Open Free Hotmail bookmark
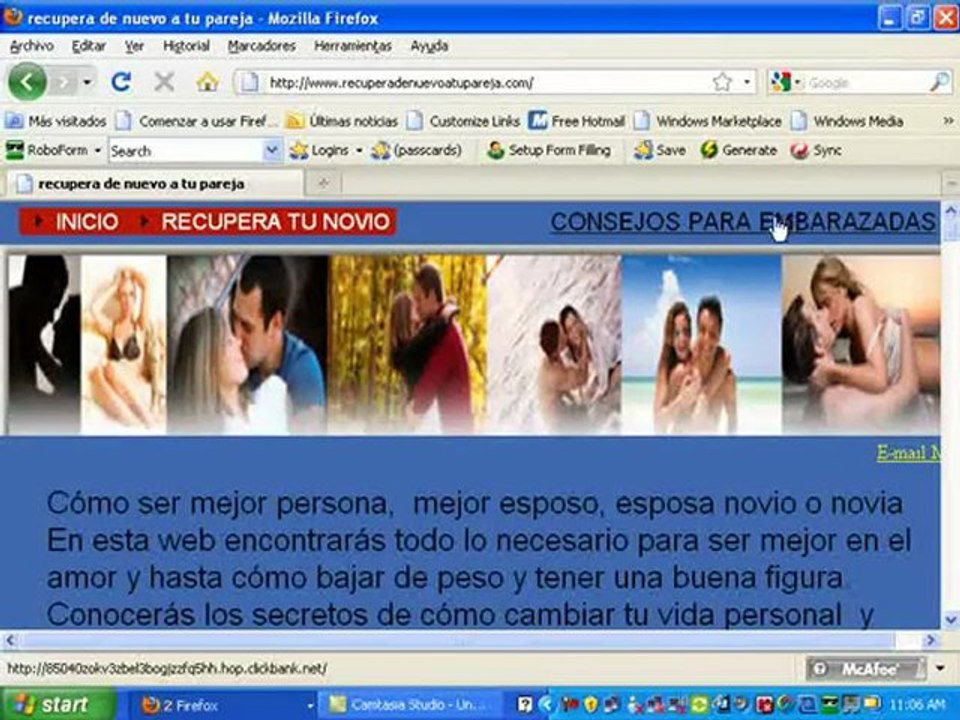This screenshot has height=720, width=960. click(x=577, y=121)
